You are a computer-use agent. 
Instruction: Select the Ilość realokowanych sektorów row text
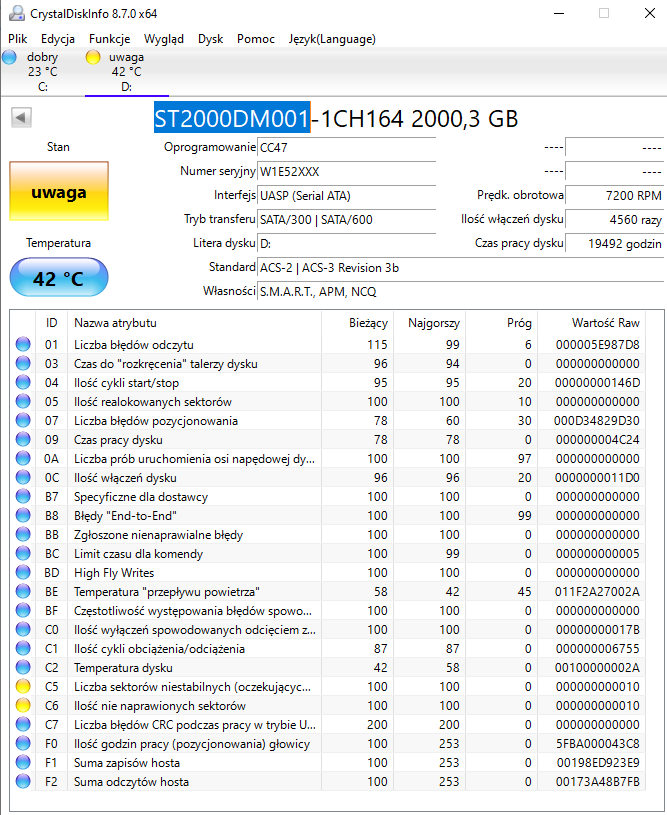click(x=153, y=402)
